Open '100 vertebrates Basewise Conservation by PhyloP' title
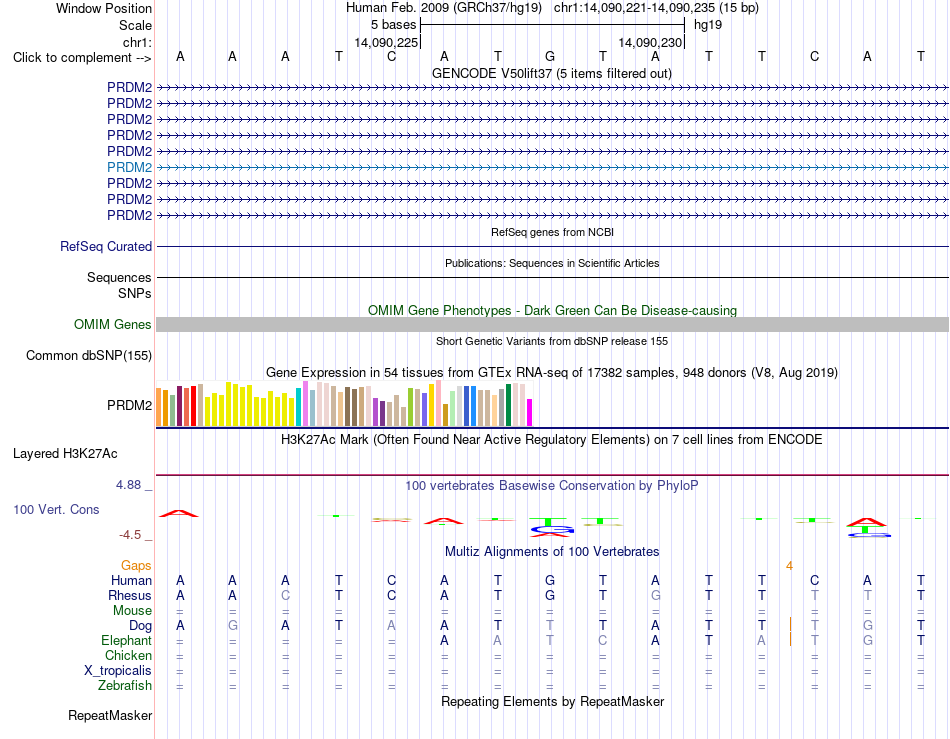The height and width of the screenshot is (739, 950). (552, 485)
